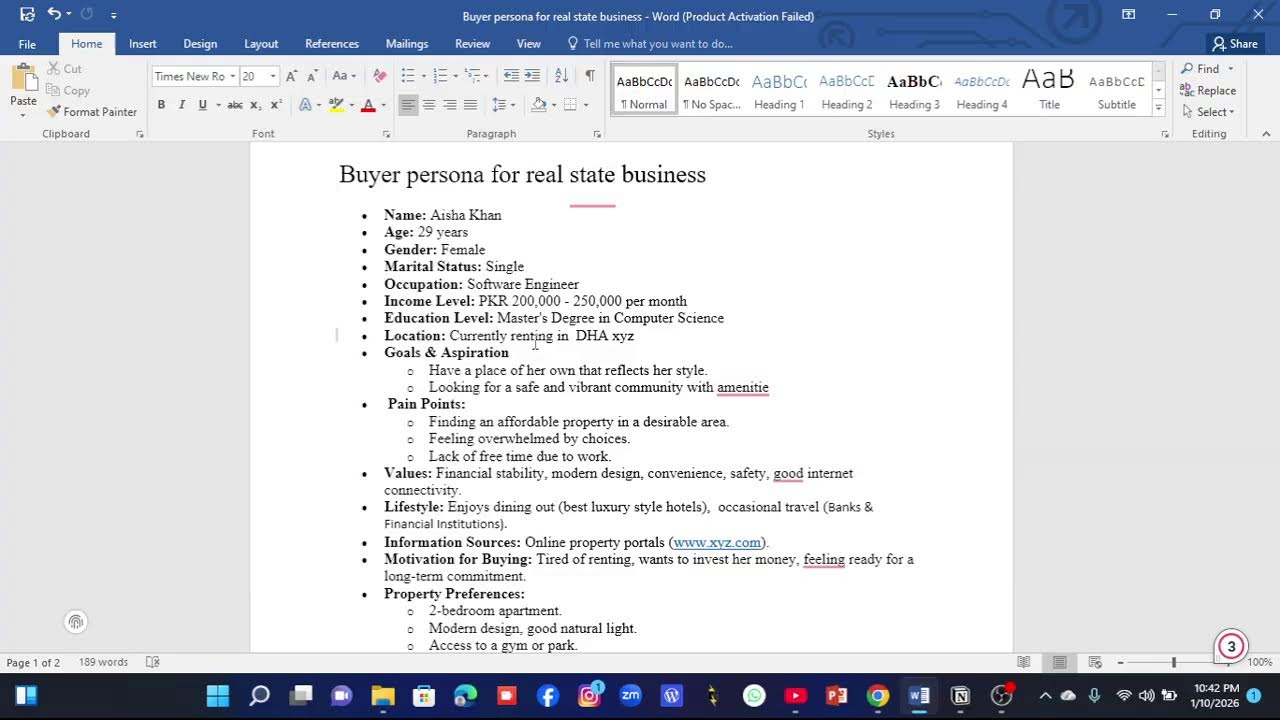Image resolution: width=1280 pixels, height=720 pixels.
Task: Open Font dialog launcher in ribbon
Action: click(x=386, y=134)
